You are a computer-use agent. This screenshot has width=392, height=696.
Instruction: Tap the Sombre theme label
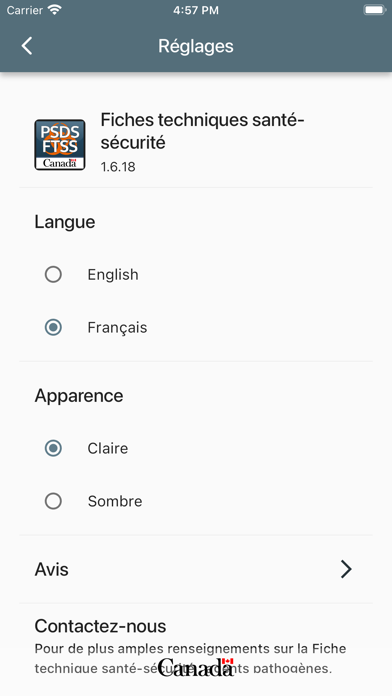[x=115, y=502]
